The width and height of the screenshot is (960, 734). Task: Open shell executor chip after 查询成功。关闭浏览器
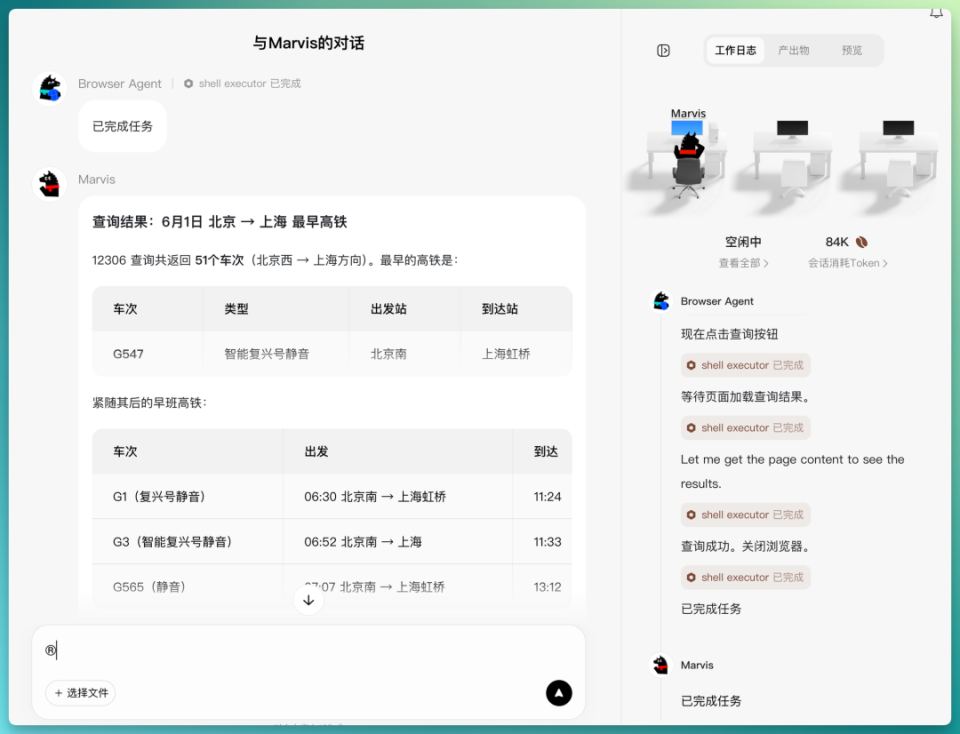(x=746, y=577)
